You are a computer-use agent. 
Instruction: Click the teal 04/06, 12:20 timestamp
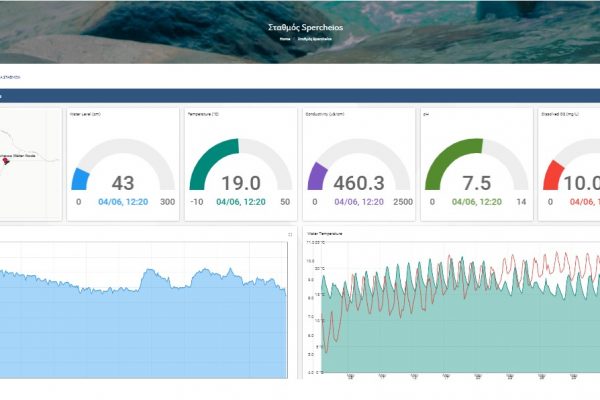pyautogui.click(x=241, y=202)
